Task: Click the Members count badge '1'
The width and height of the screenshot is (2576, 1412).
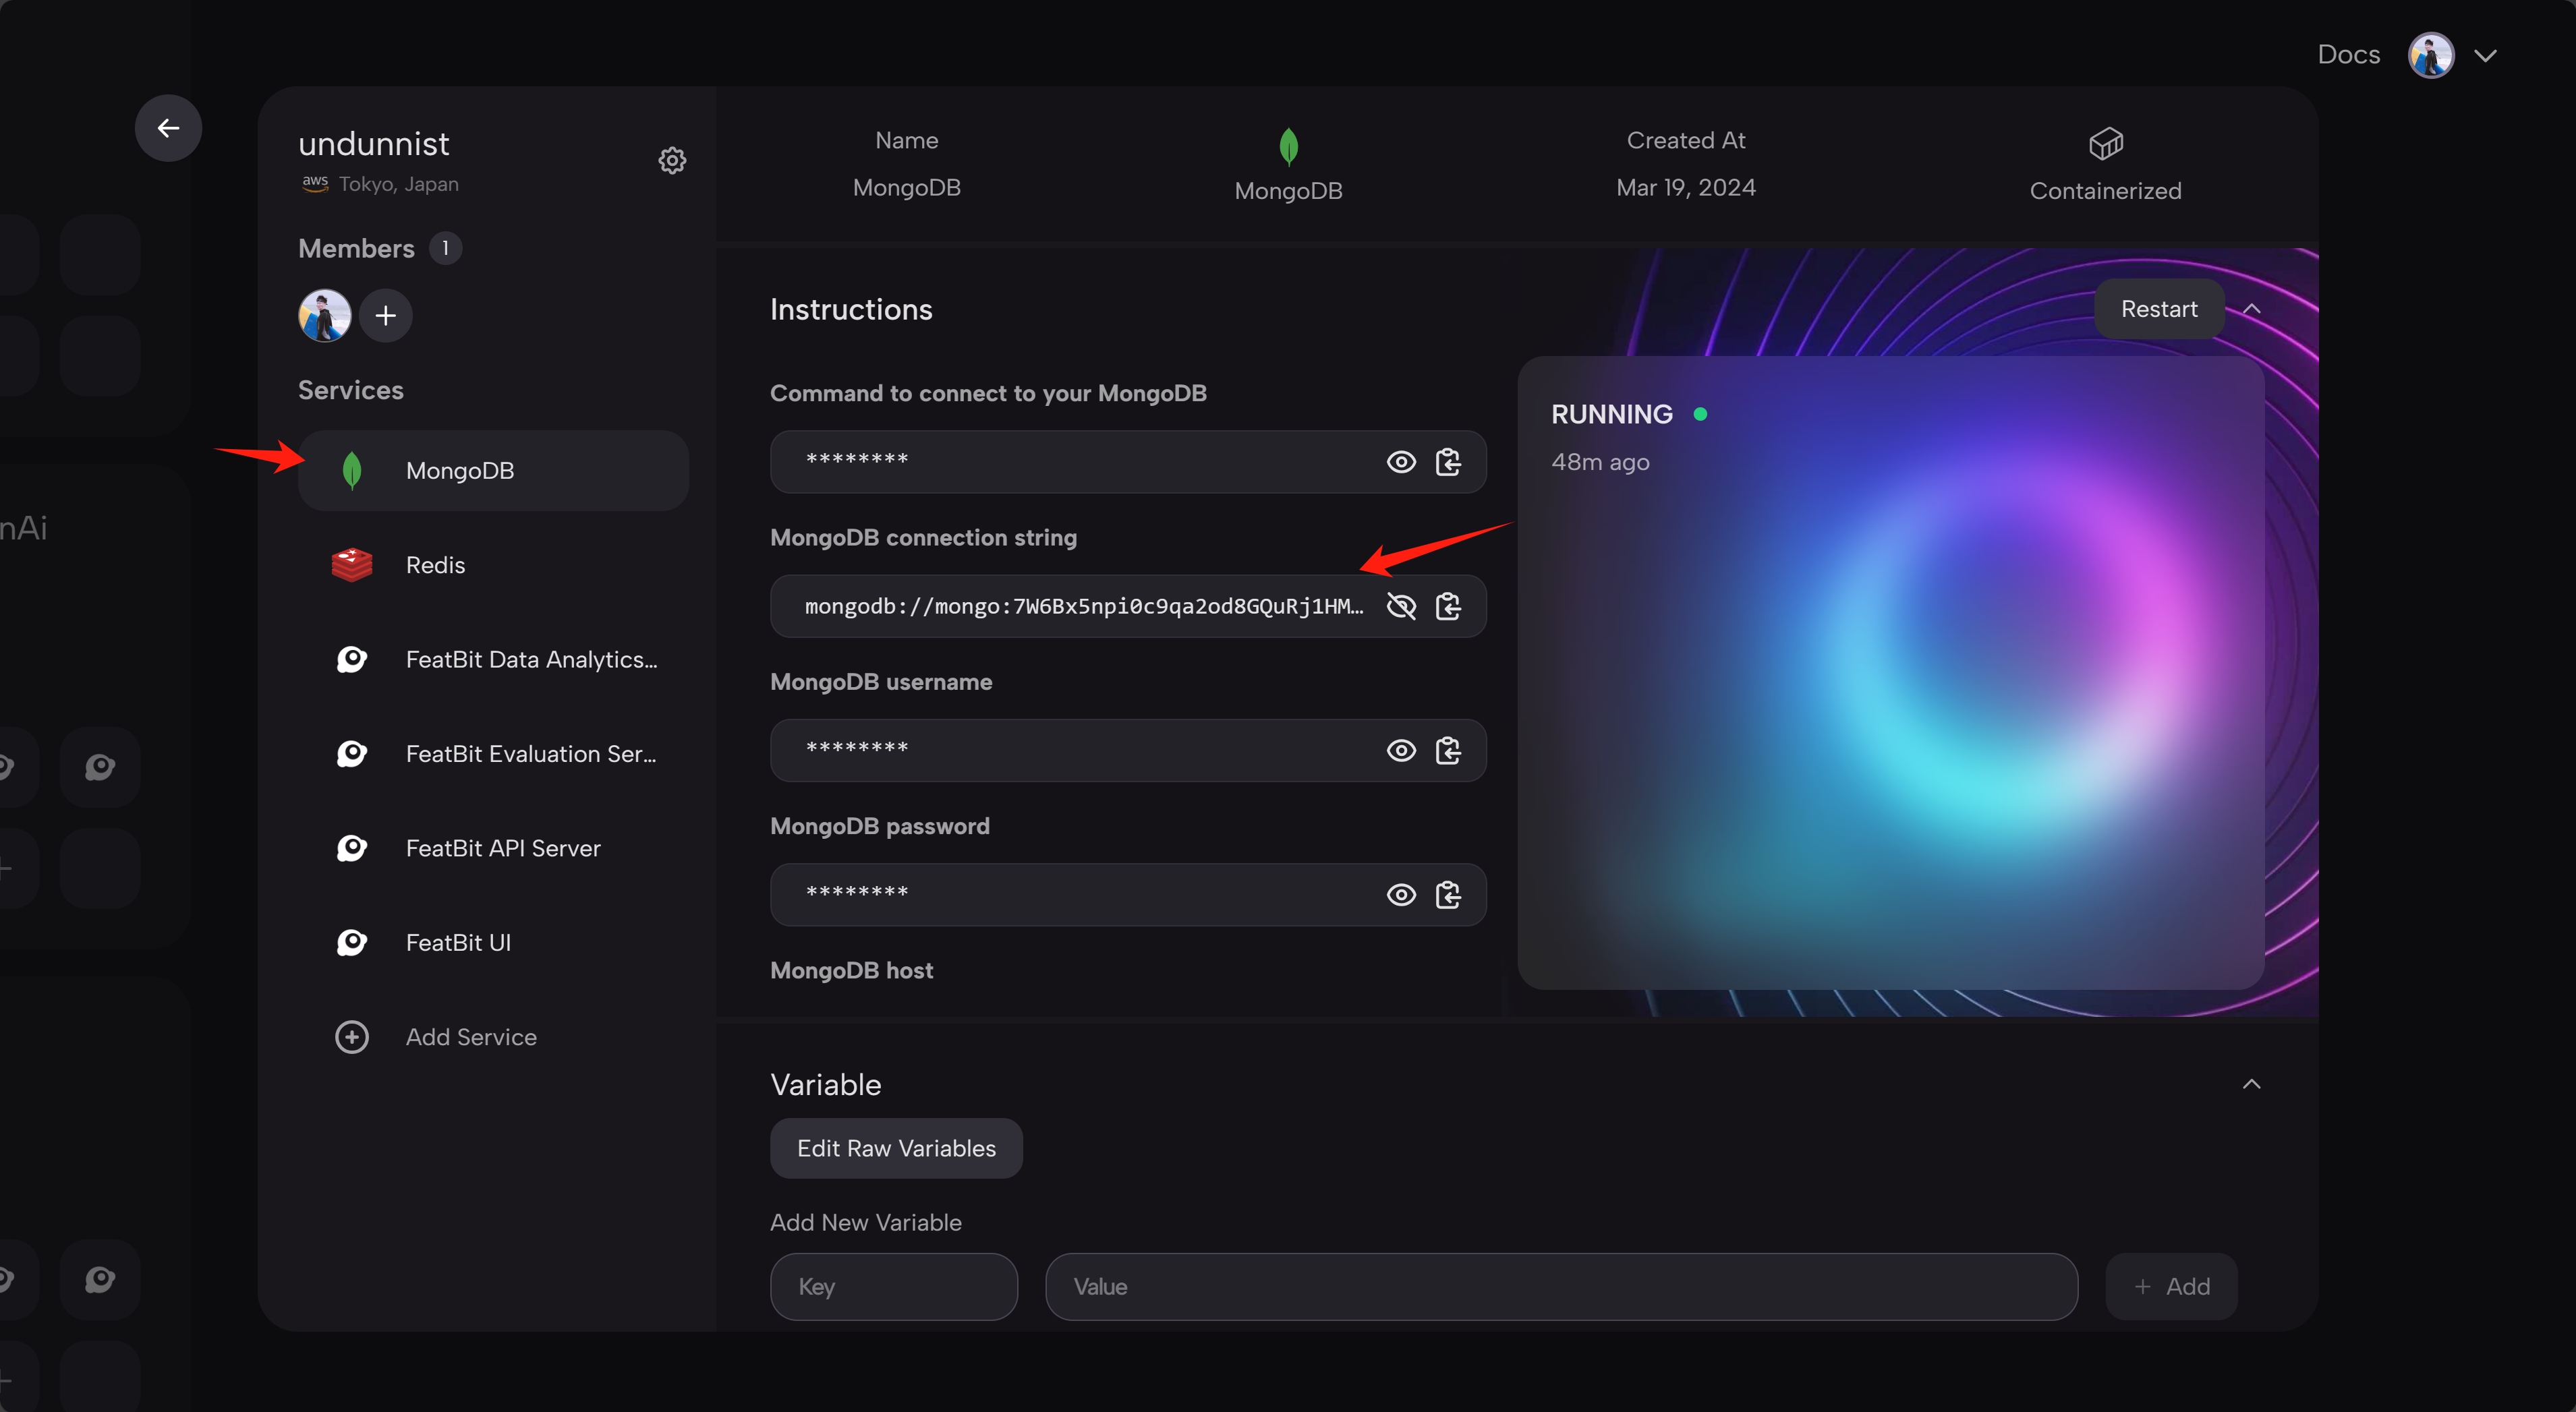Action: (445, 248)
